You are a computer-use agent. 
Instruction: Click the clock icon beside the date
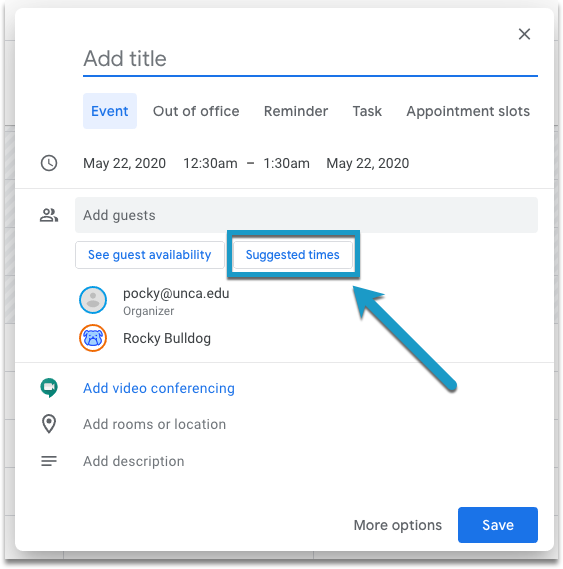[49, 163]
